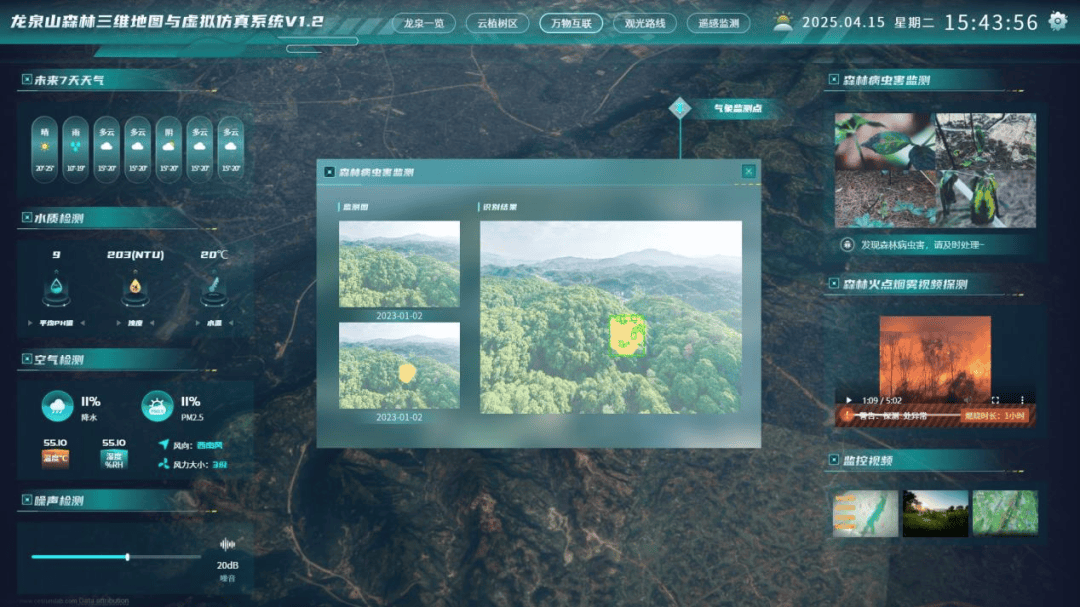Click the 气象监测点 map marker diamond
The width and height of the screenshot is (1080, 607).
[x=680, y=108]
